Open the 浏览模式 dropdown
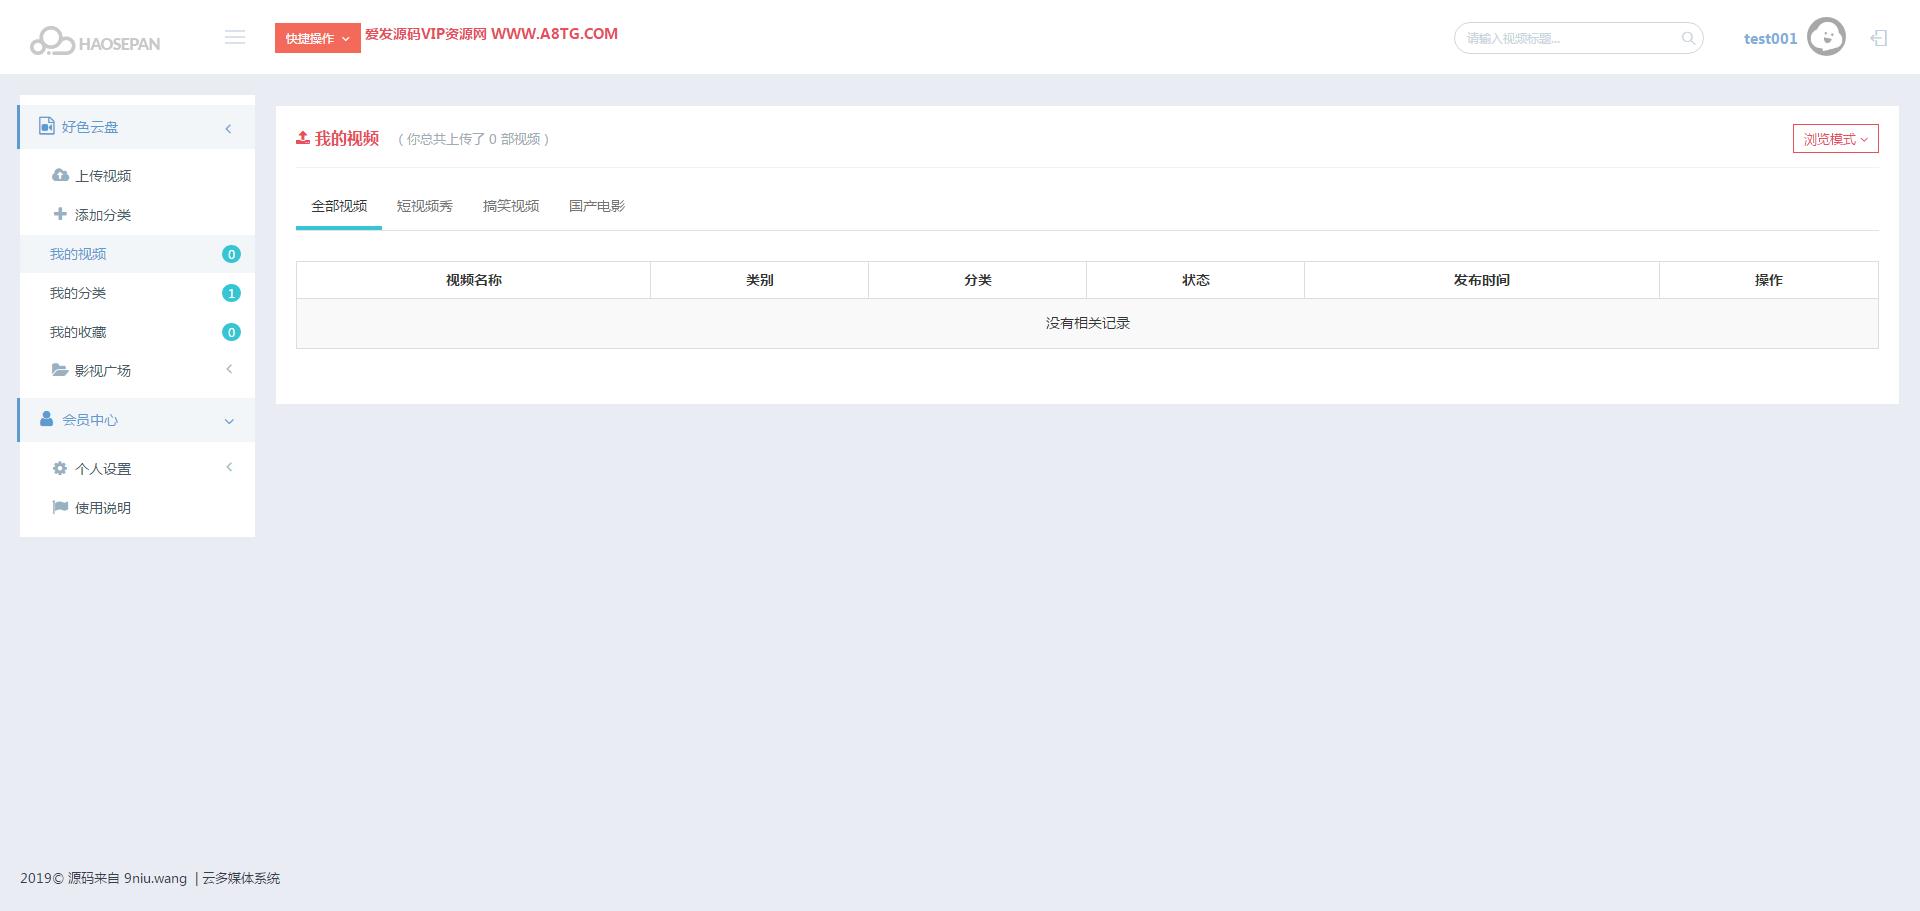This screenshot has width=1920, height=911. pyautogui.click(x=1835, y=139)
